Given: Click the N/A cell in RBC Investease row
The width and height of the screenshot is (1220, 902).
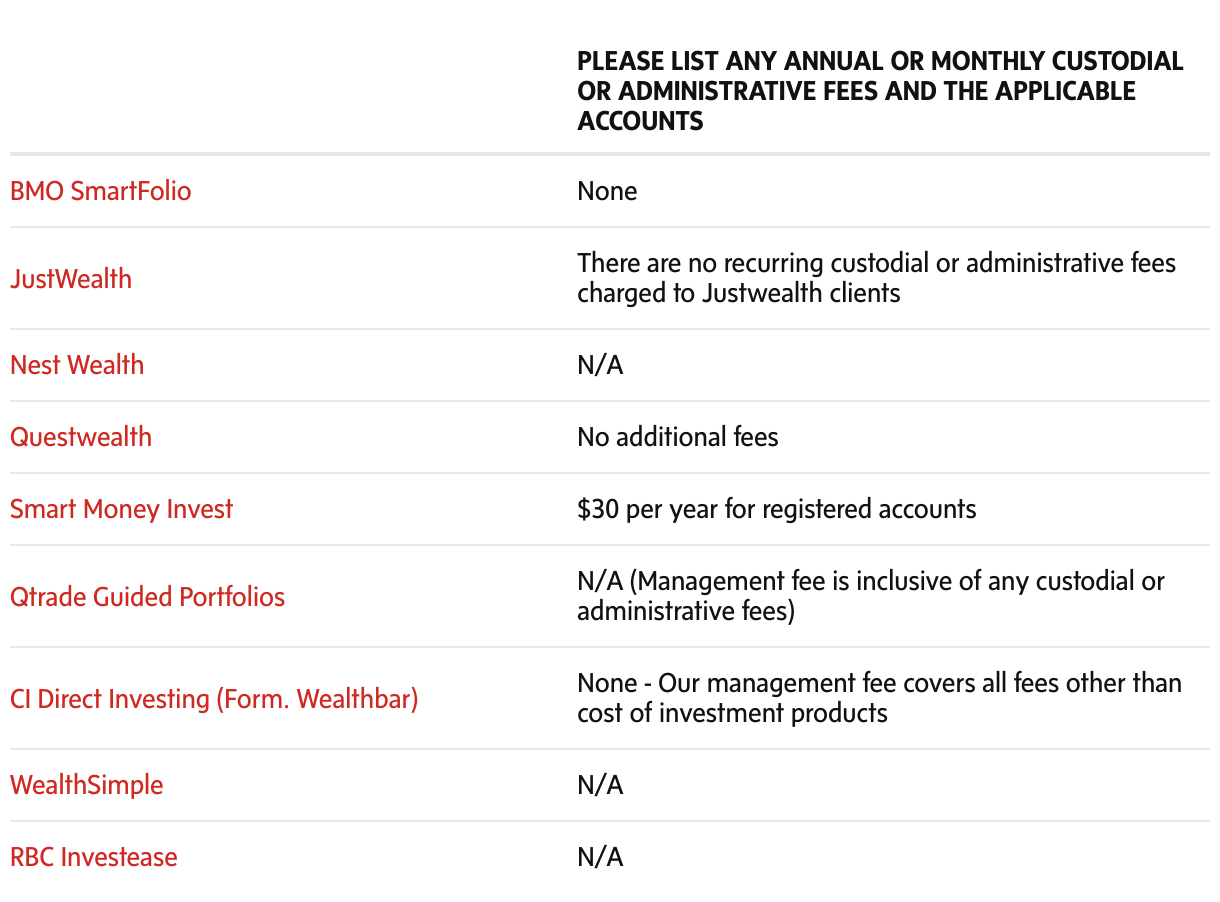Looking at the screenshot, I should [x=600, y=857].
